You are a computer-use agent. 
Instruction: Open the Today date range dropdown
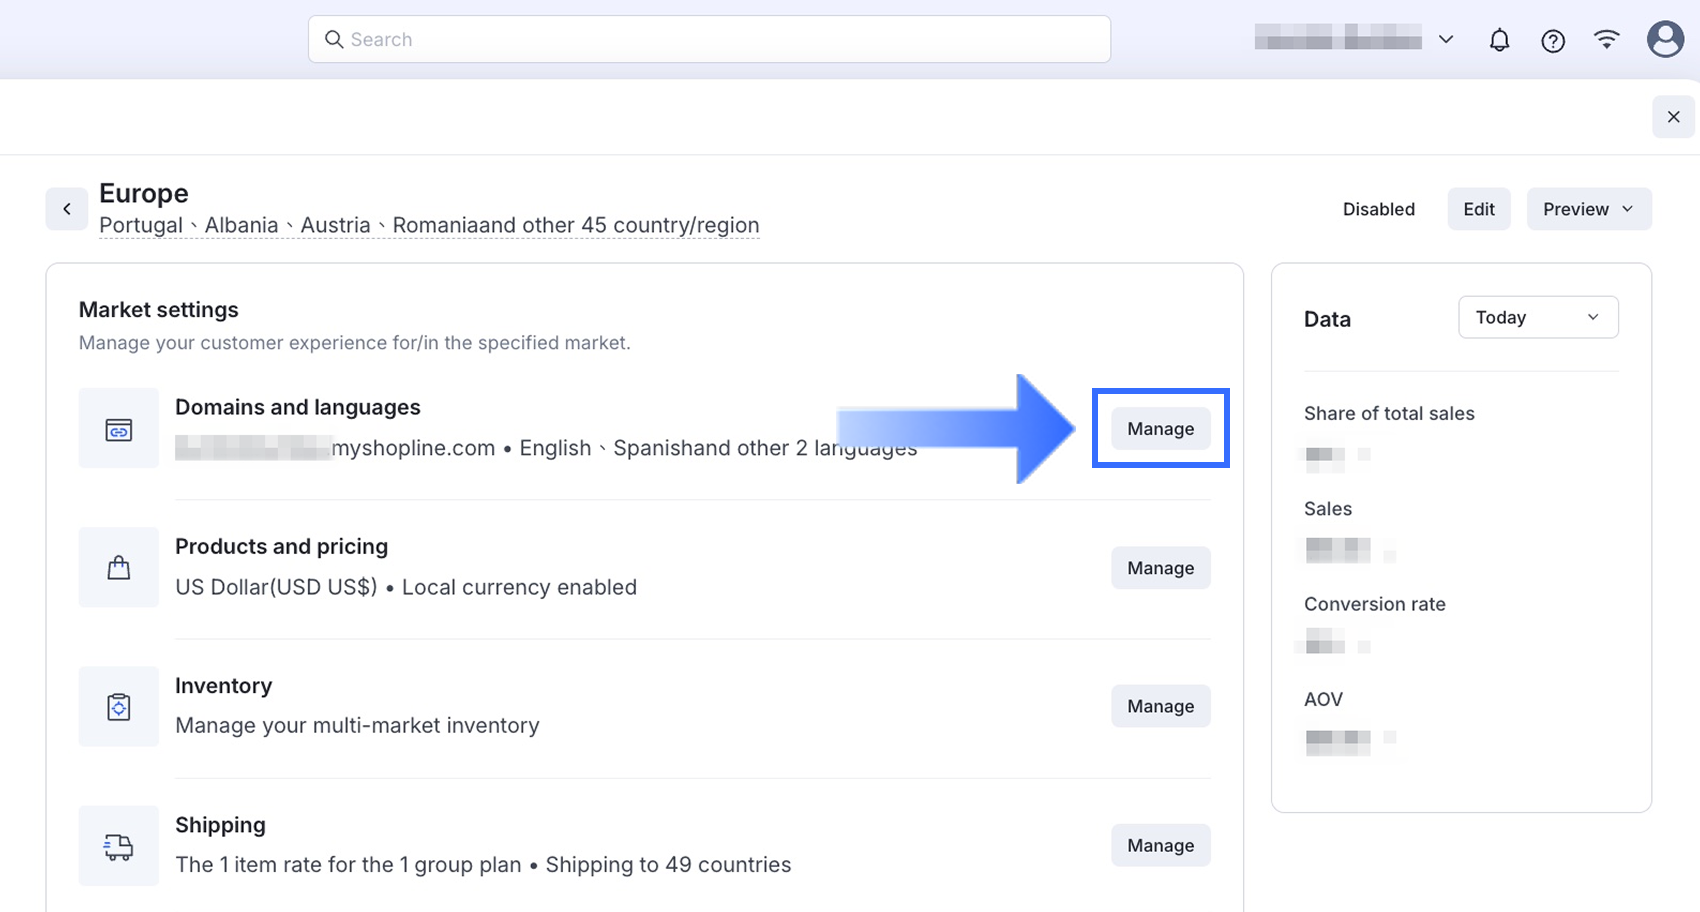(1537, 317)
